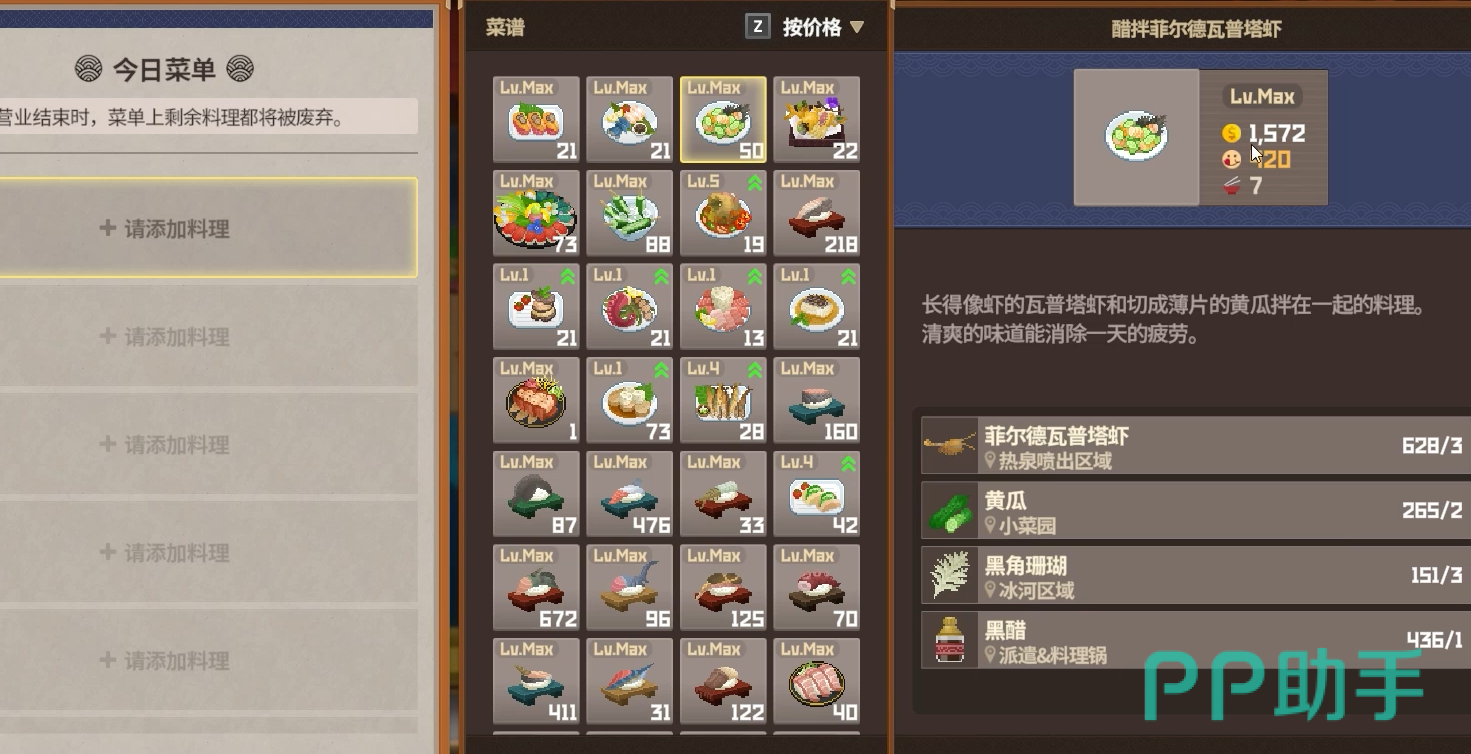The image size is (1471, 754).
Task: Click the Z key sort shortcut icon
Action: [758, 27]
